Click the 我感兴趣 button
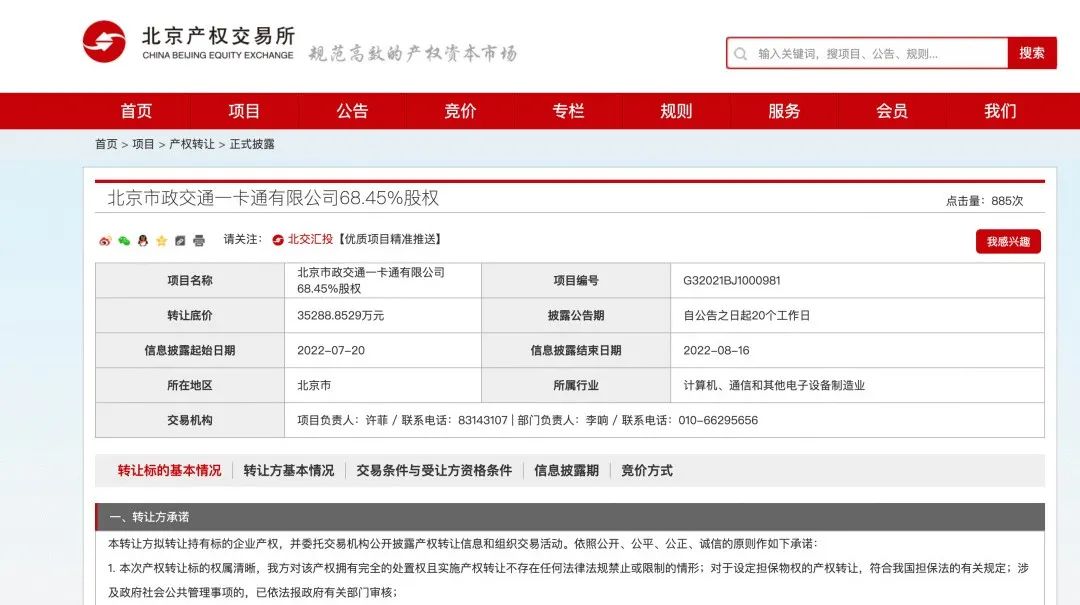 [1008, 241]
